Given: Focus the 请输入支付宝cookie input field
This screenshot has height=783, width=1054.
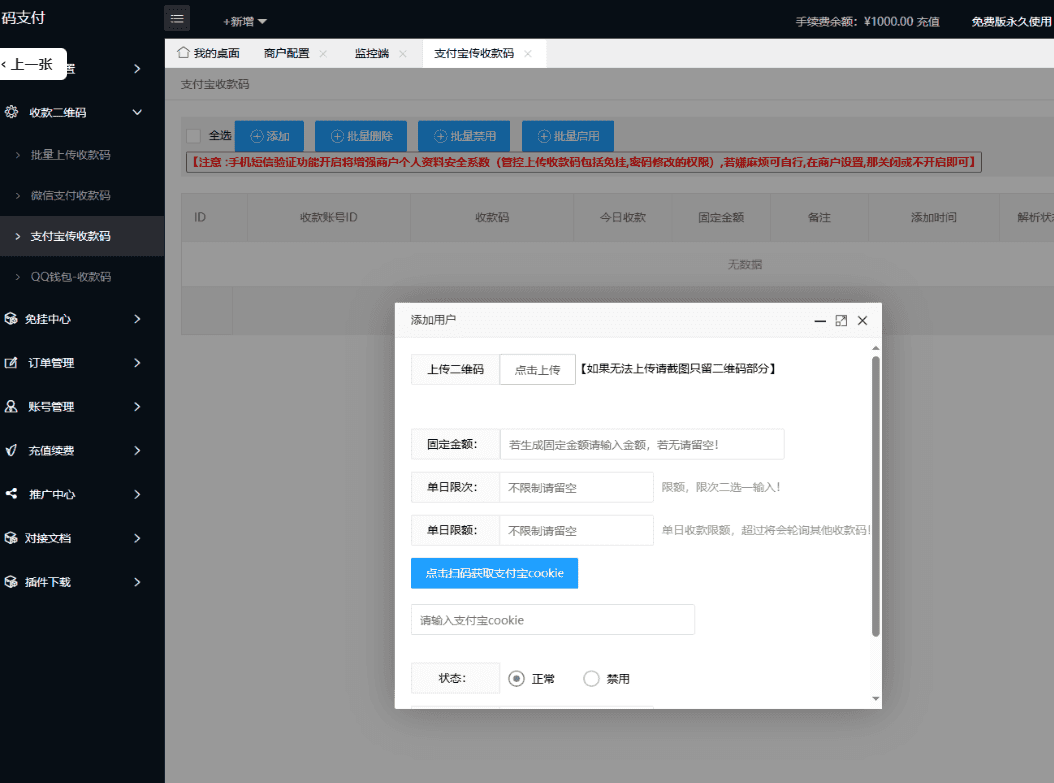Looking at the screenshot, I should point(553,620).
